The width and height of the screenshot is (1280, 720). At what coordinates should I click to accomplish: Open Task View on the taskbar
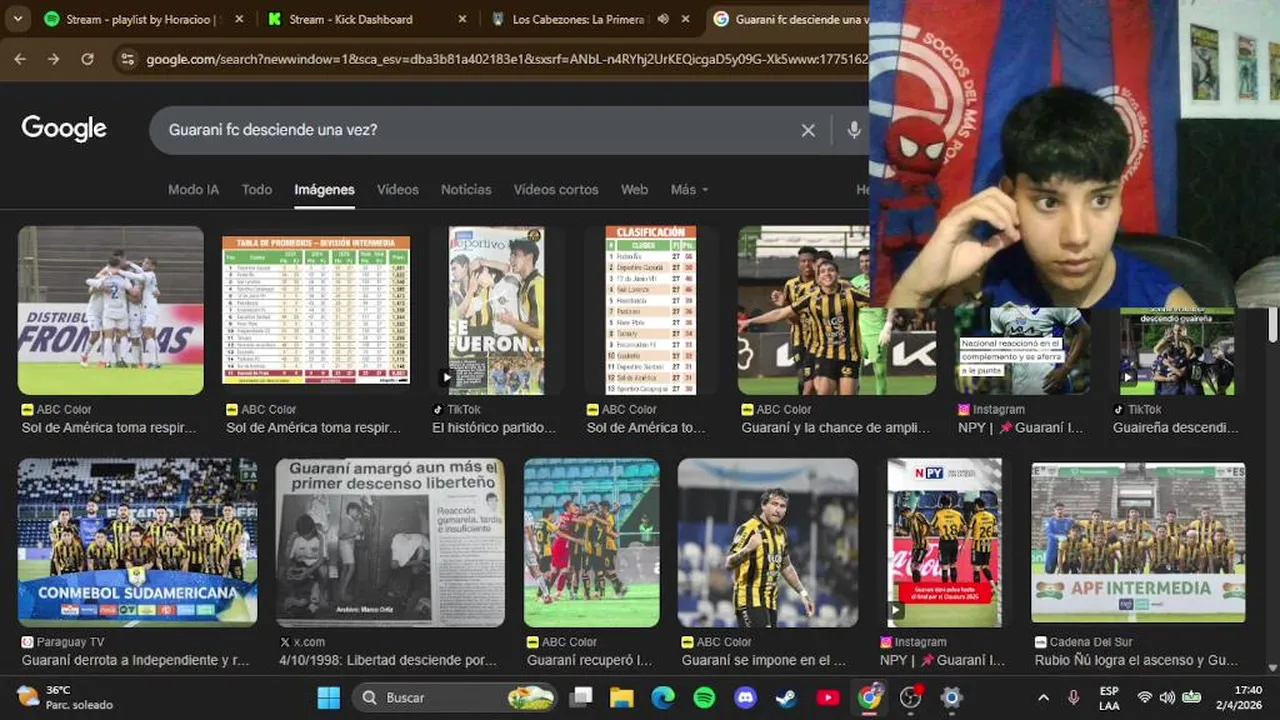[581, 698]
